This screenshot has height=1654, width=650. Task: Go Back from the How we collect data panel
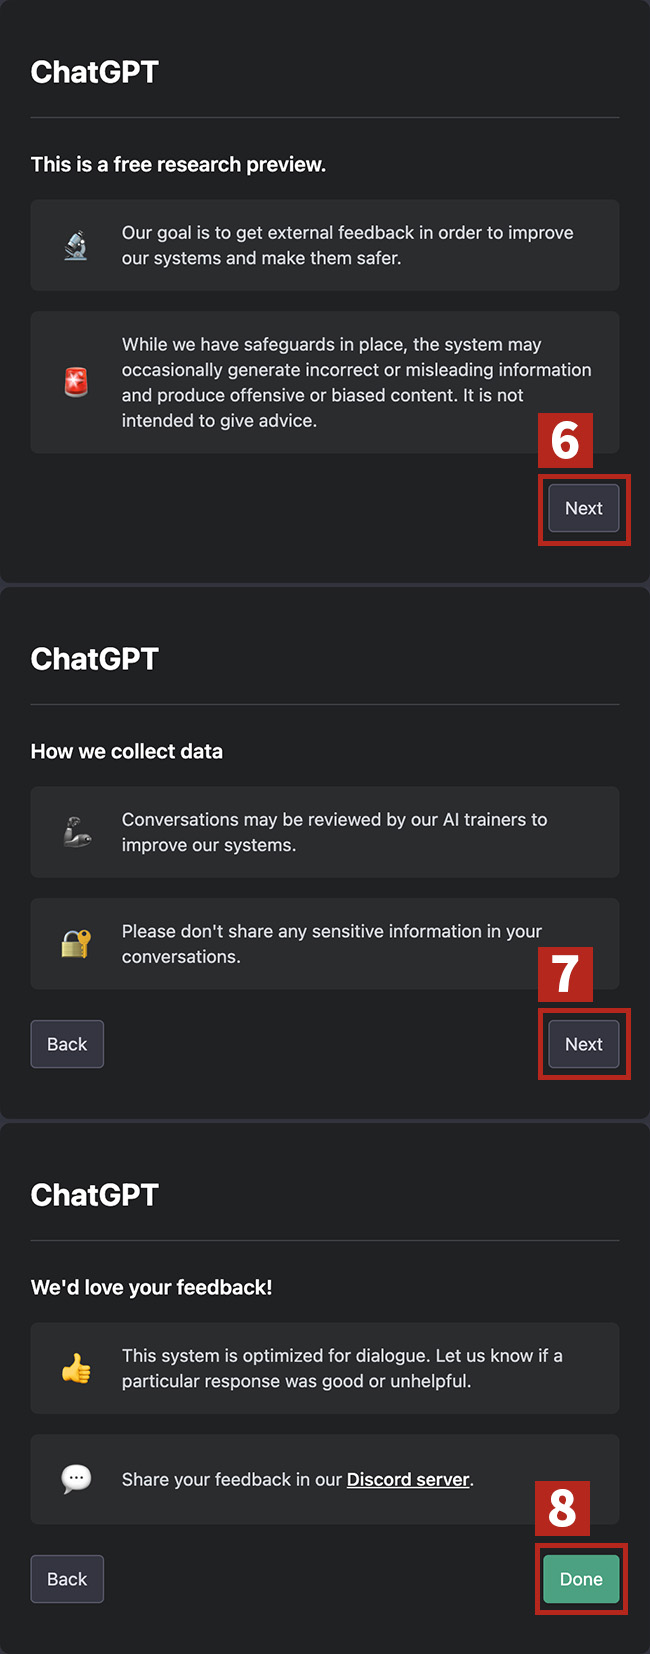(x=67, y=1044)
